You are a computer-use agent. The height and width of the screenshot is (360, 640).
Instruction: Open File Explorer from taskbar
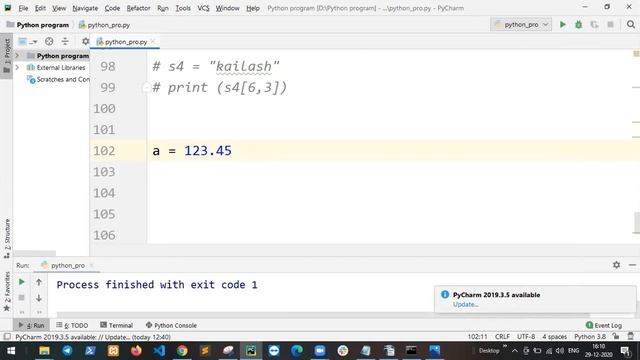coord(44,351)
